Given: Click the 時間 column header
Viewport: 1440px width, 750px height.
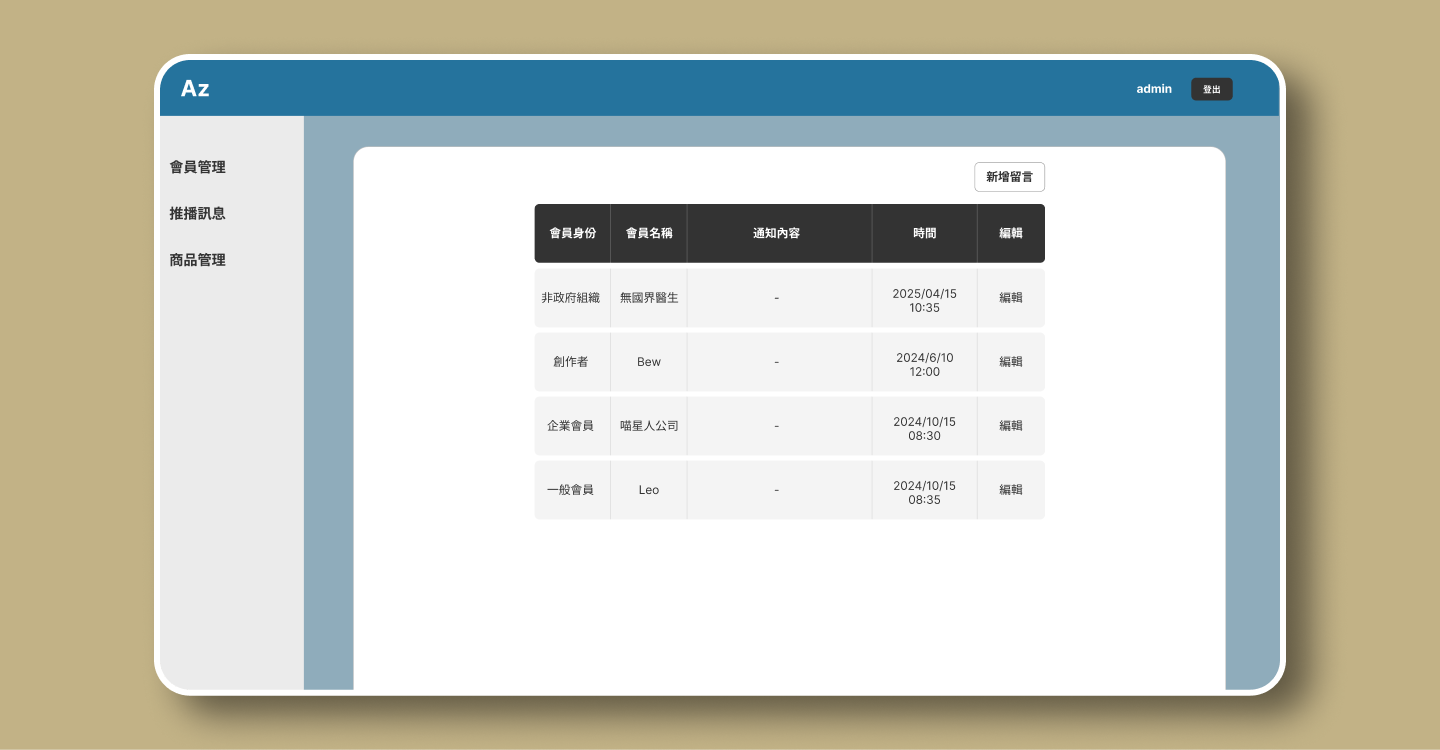Looking at the screenshot, I should (924, 233).
